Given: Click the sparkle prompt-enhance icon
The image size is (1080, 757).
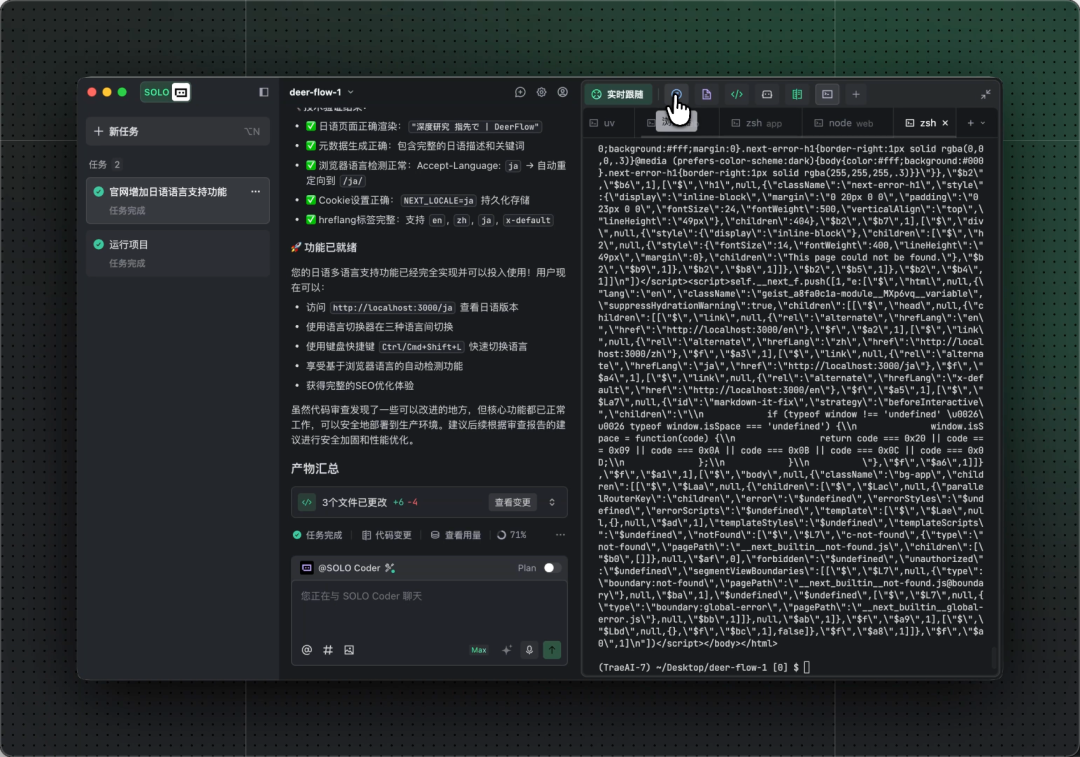Looking at the screenshot, I should [506, 650].
